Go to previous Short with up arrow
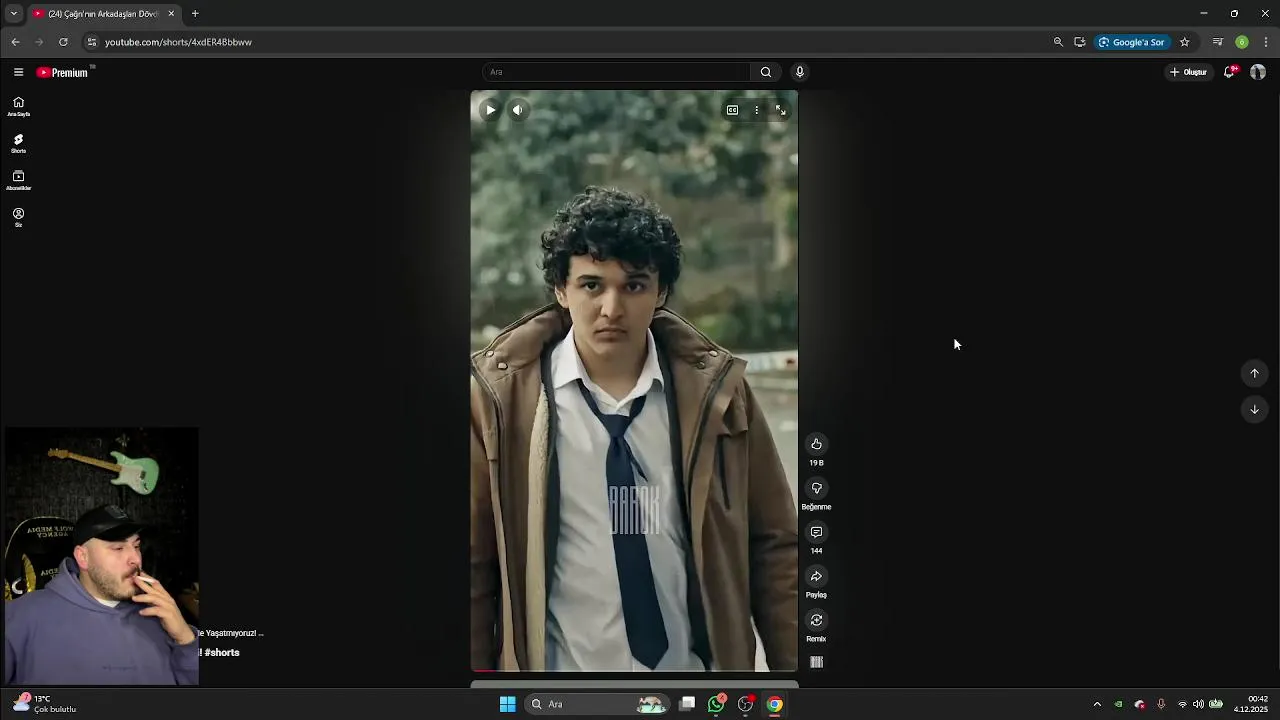1280x720 pixels. coord(1254,373)
